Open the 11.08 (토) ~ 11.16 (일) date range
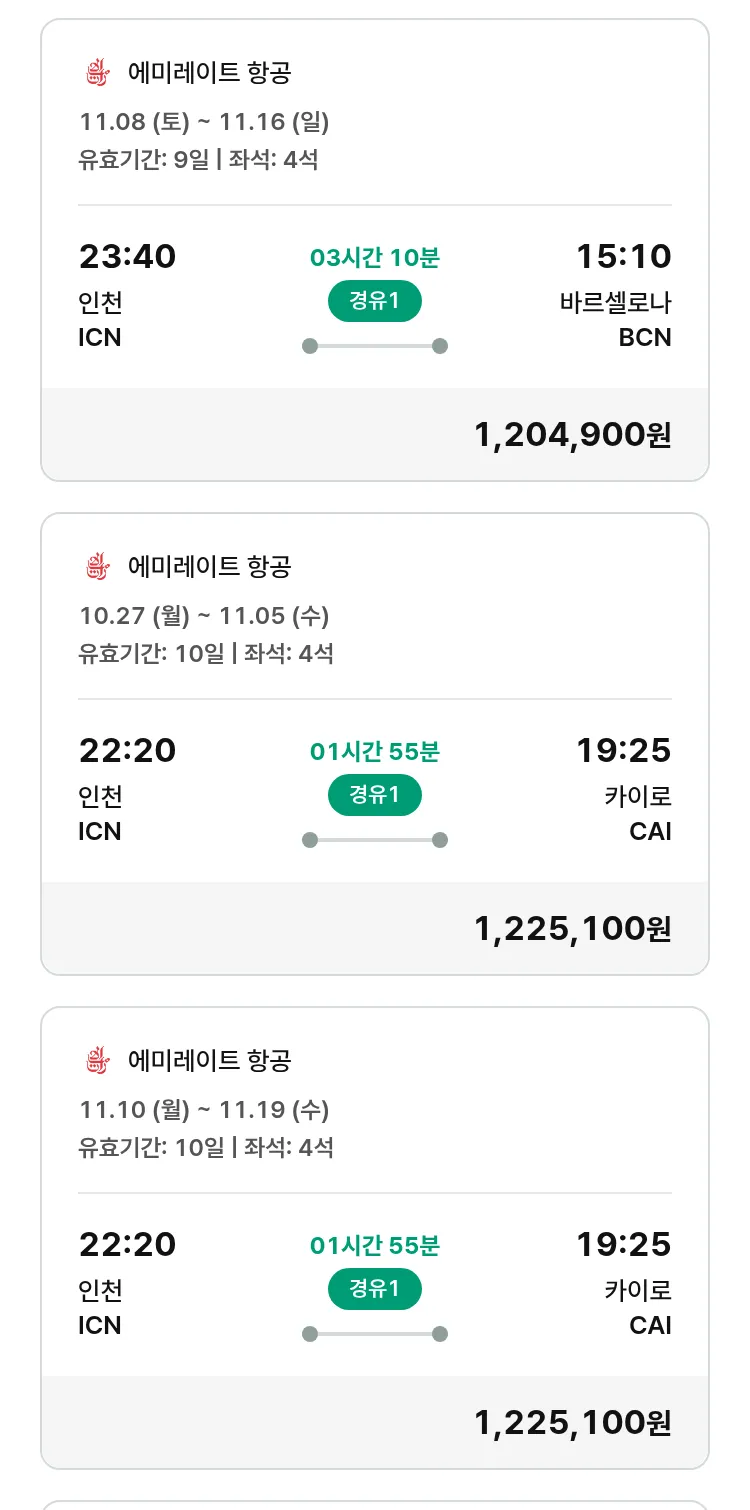 (x=204, y=122)
